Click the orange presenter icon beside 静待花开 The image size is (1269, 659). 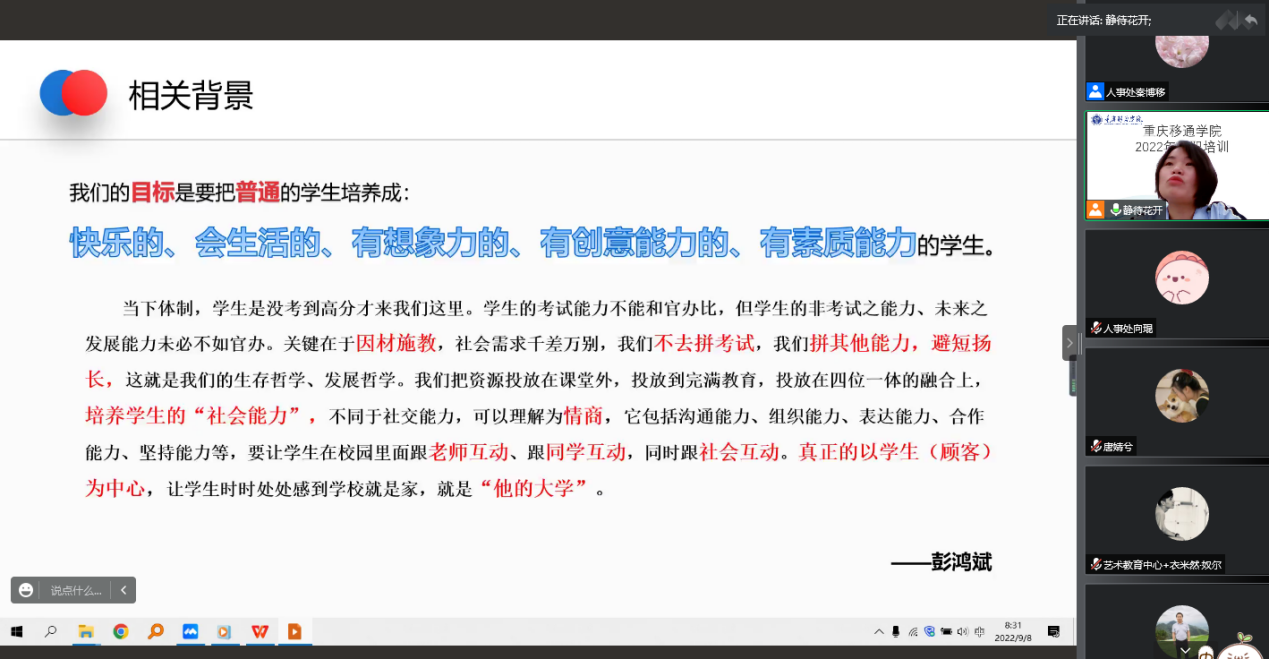coord(1095,210)
